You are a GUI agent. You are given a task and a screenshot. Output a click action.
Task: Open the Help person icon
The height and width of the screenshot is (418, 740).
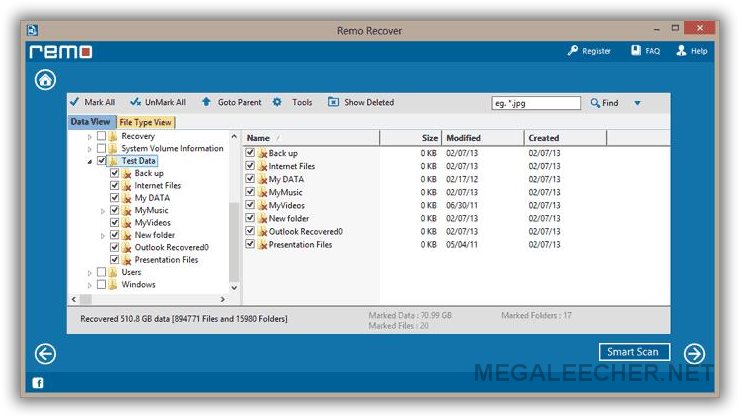[x=681, y=50]
